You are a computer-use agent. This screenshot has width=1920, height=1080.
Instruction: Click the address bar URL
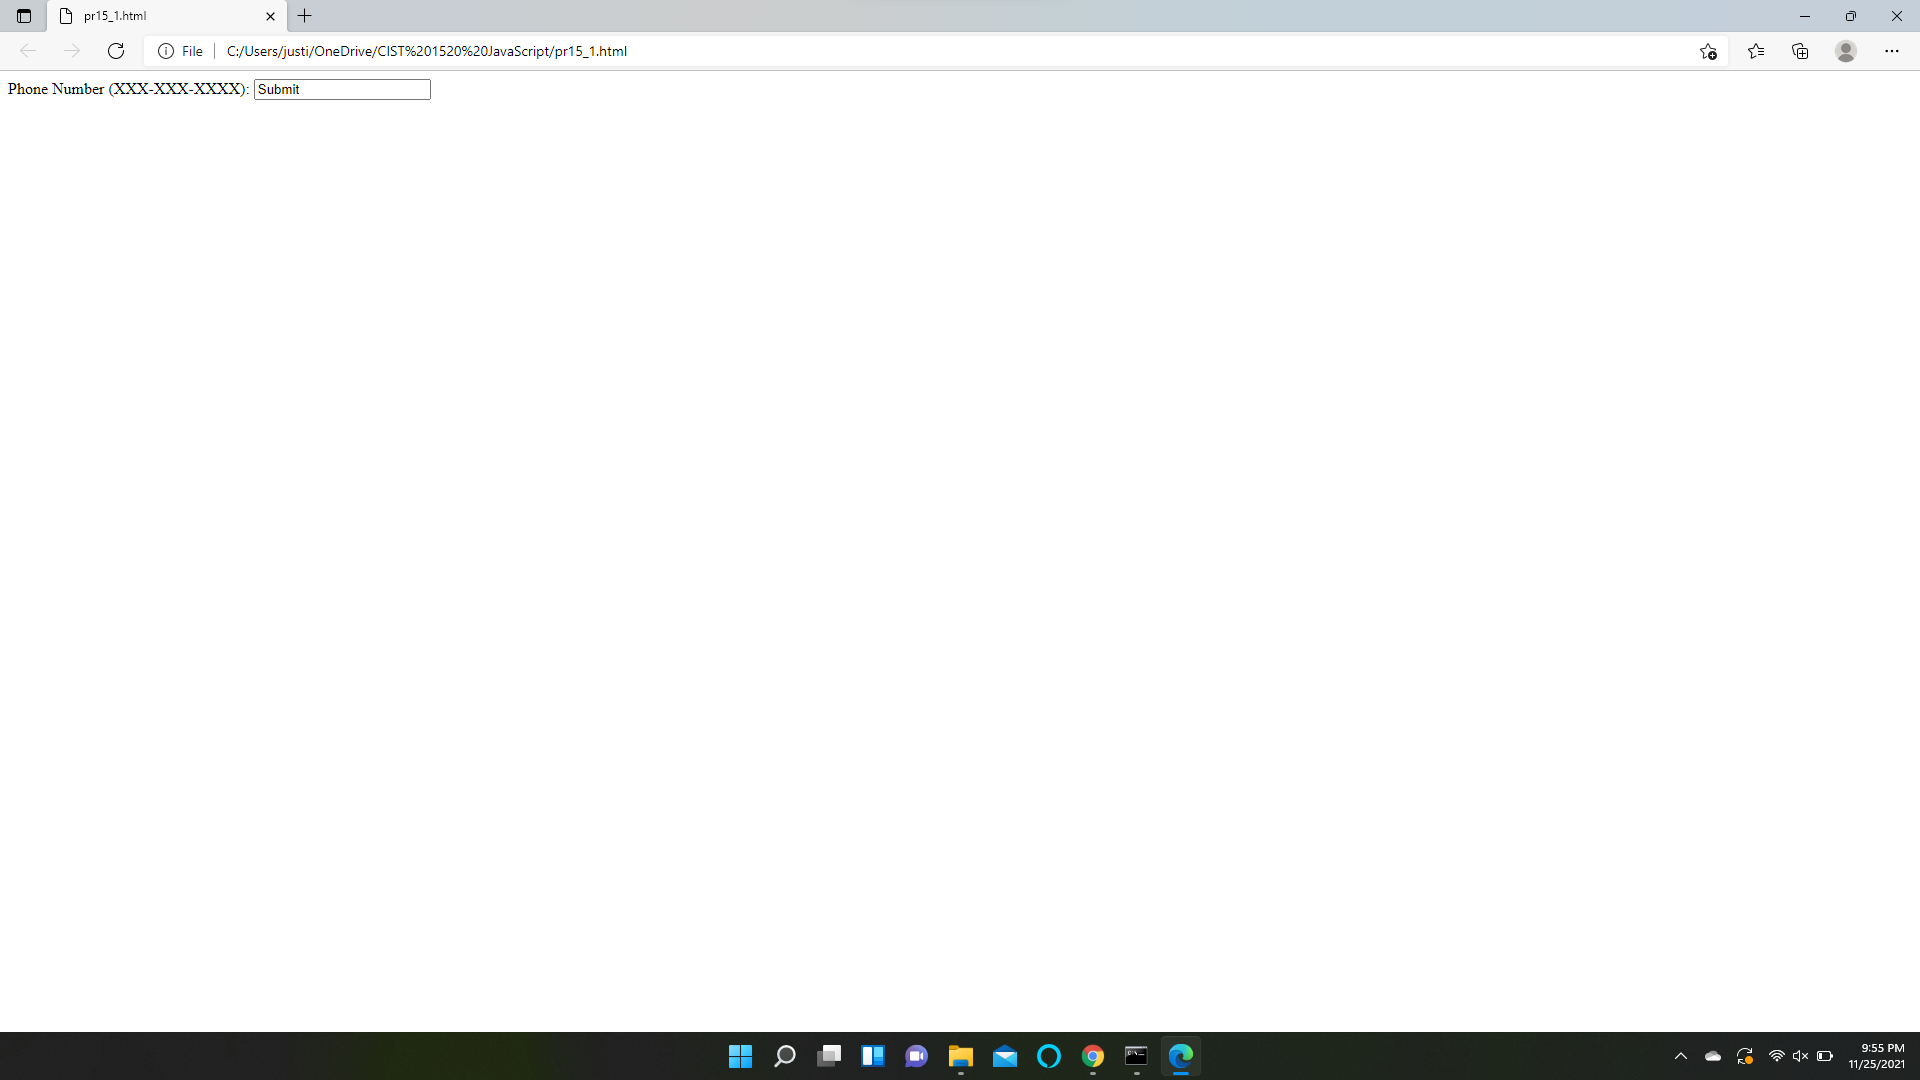point(427,51)
